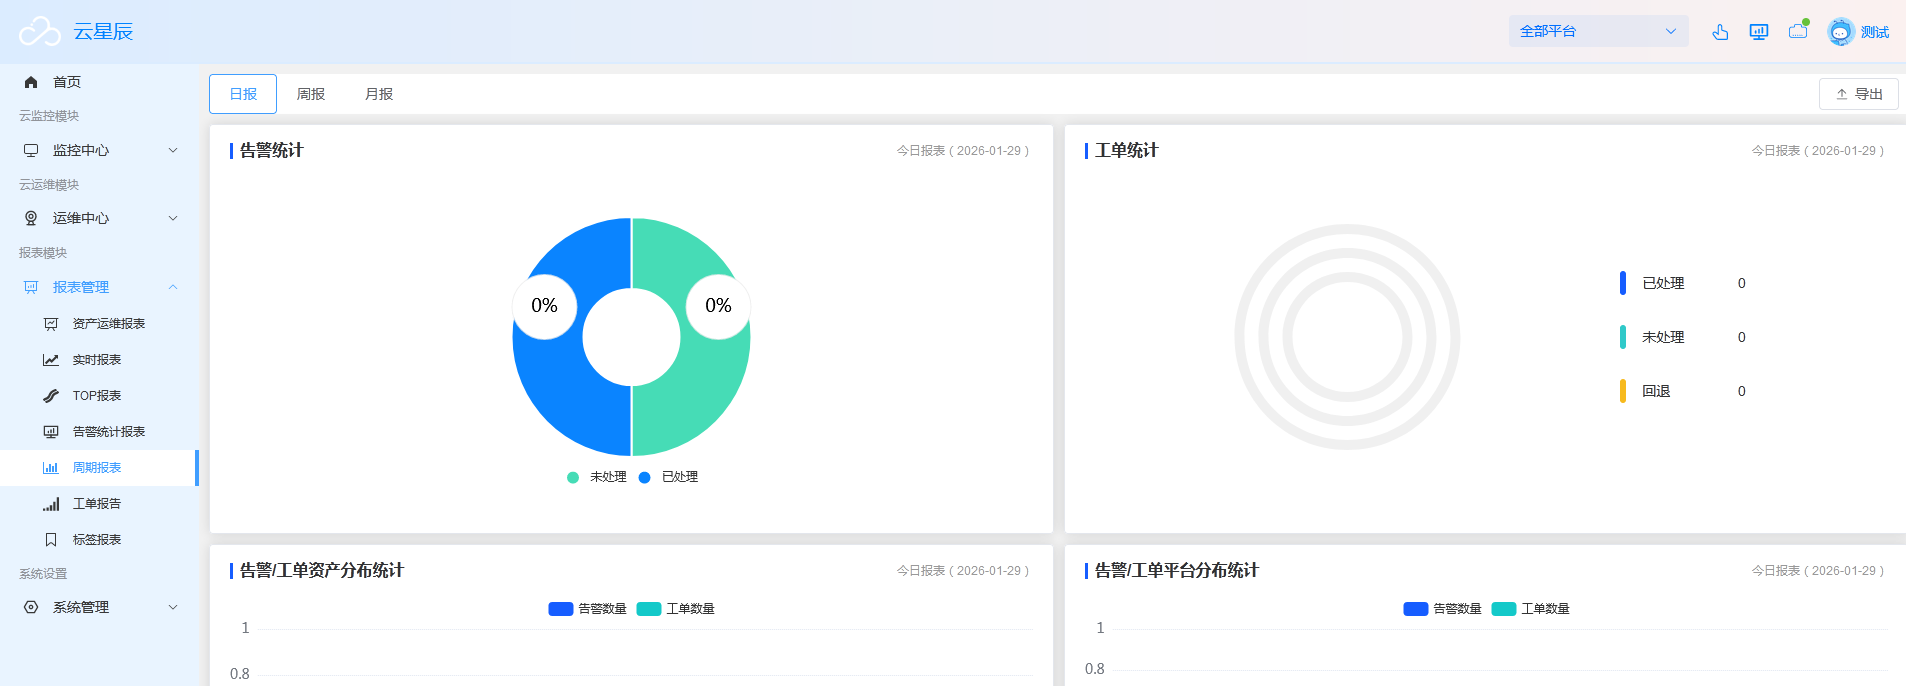
Task: Click the 工单统计 concentric ring chart
Action: [1347, 337]
